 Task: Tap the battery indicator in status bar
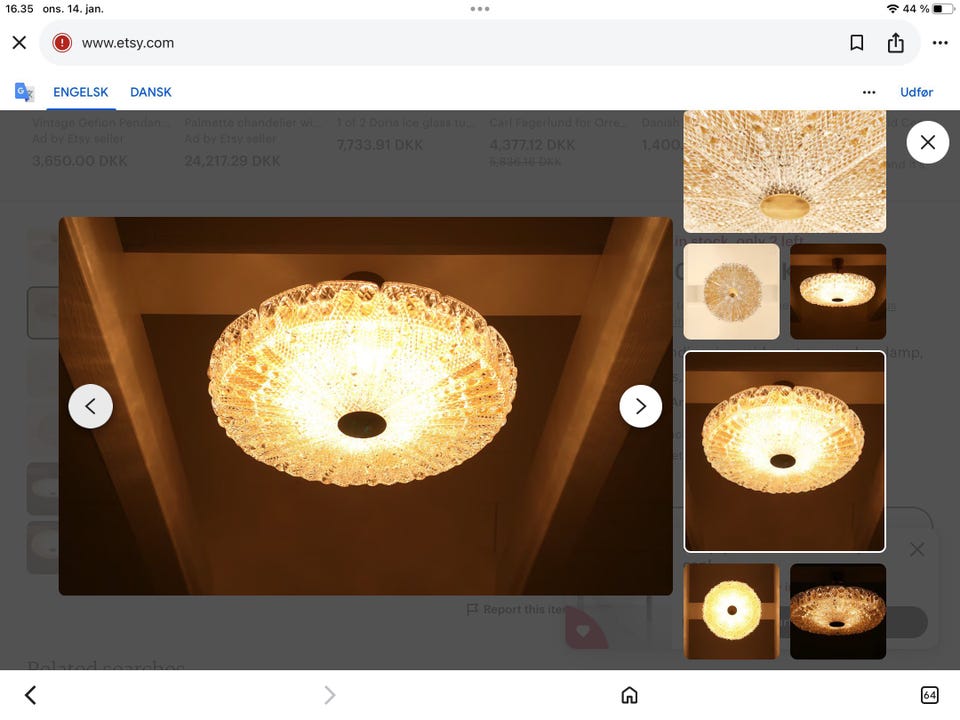[943, 9]
